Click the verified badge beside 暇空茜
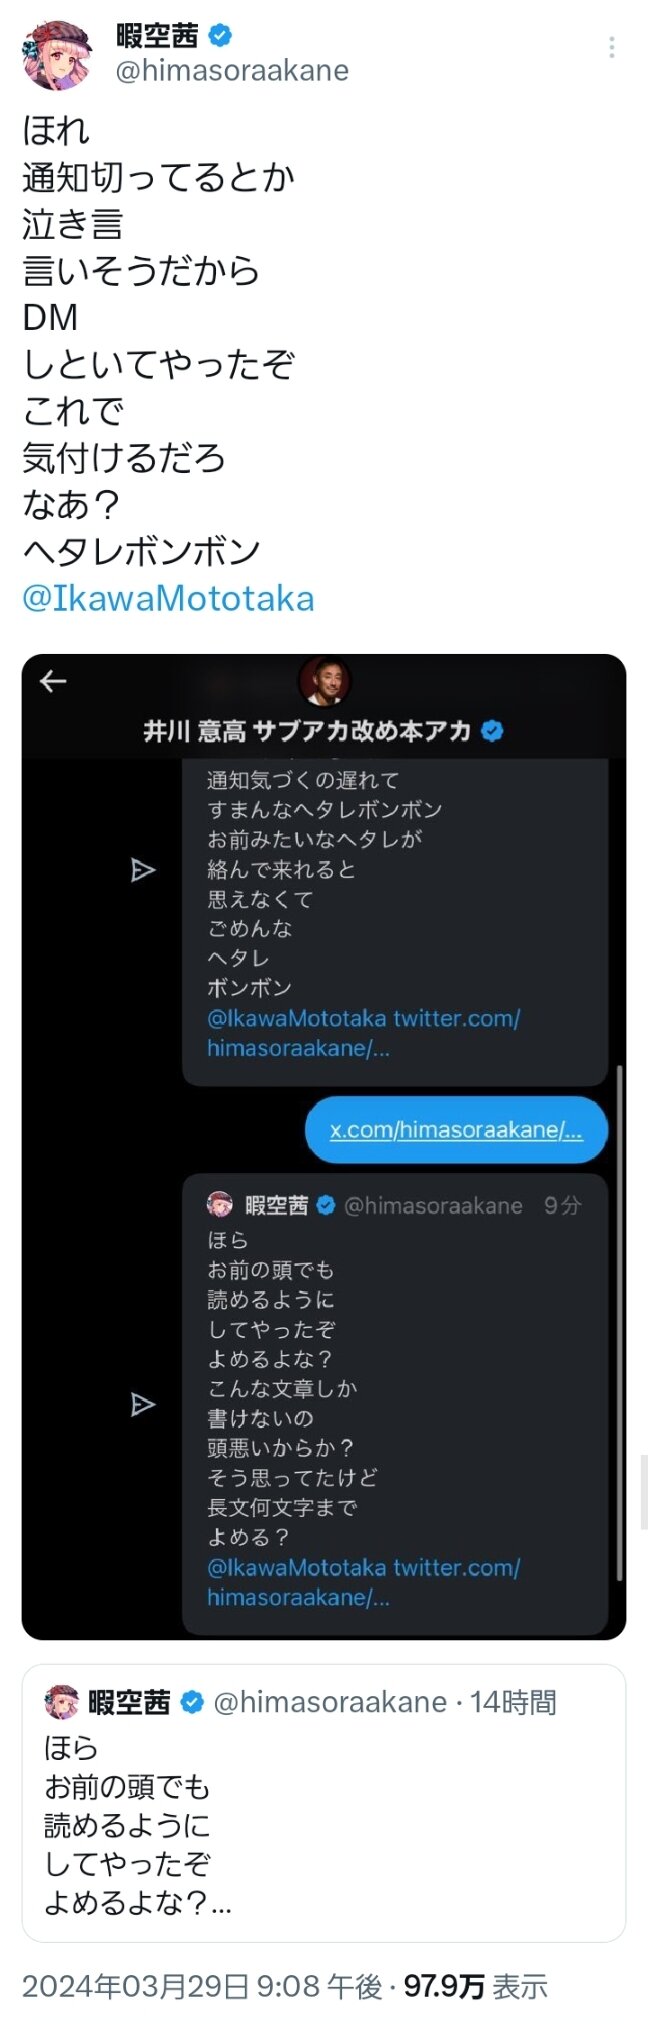Screen dimensions: 648x2024 220,36
